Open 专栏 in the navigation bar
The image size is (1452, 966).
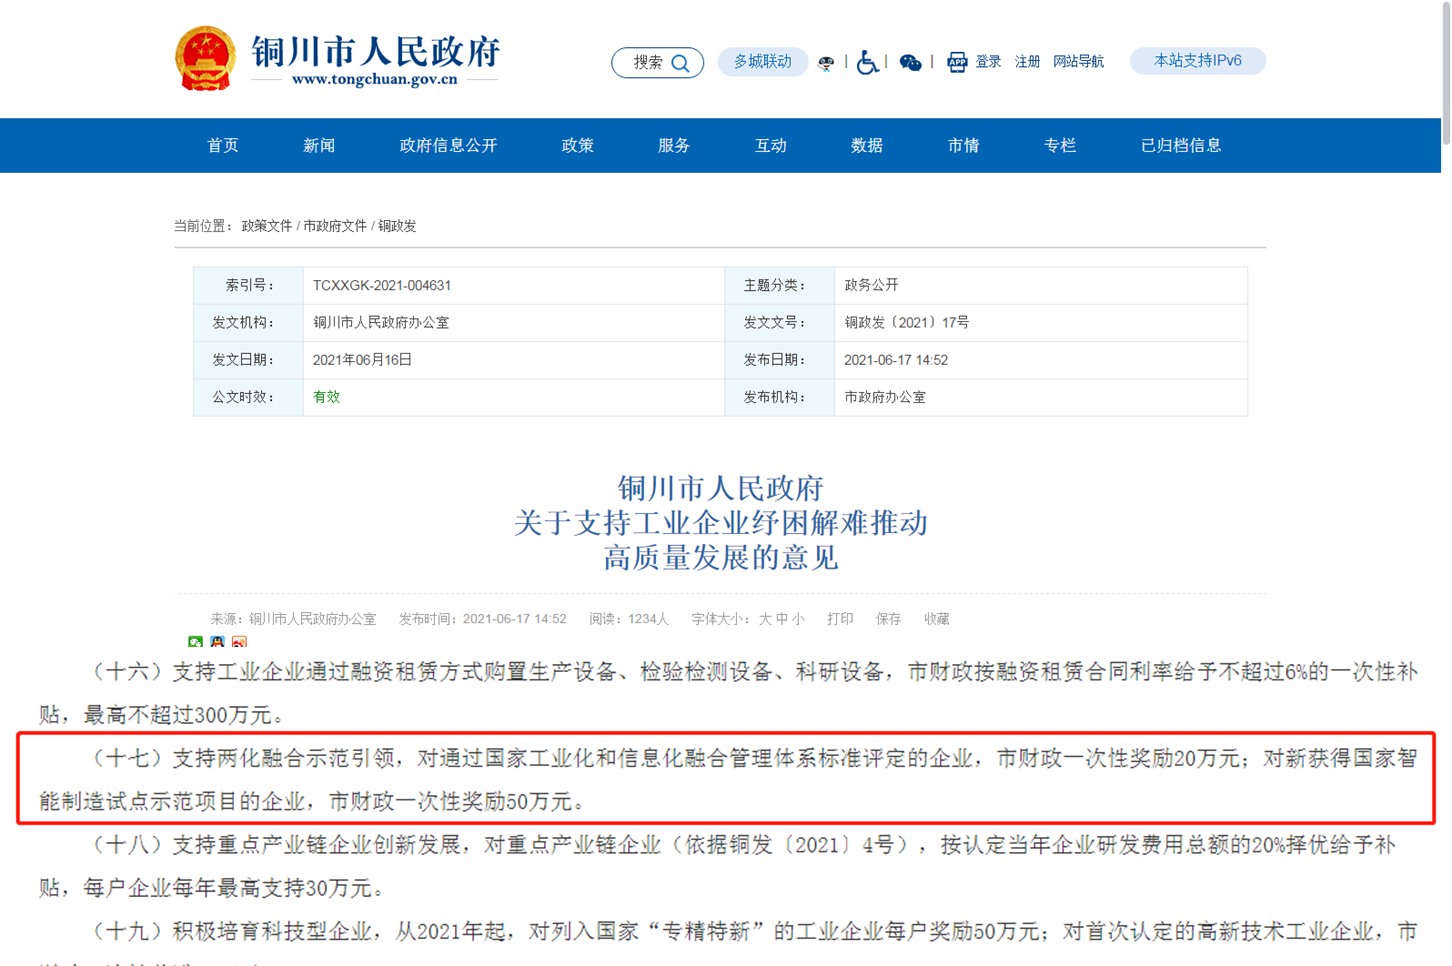(1060, 146)
